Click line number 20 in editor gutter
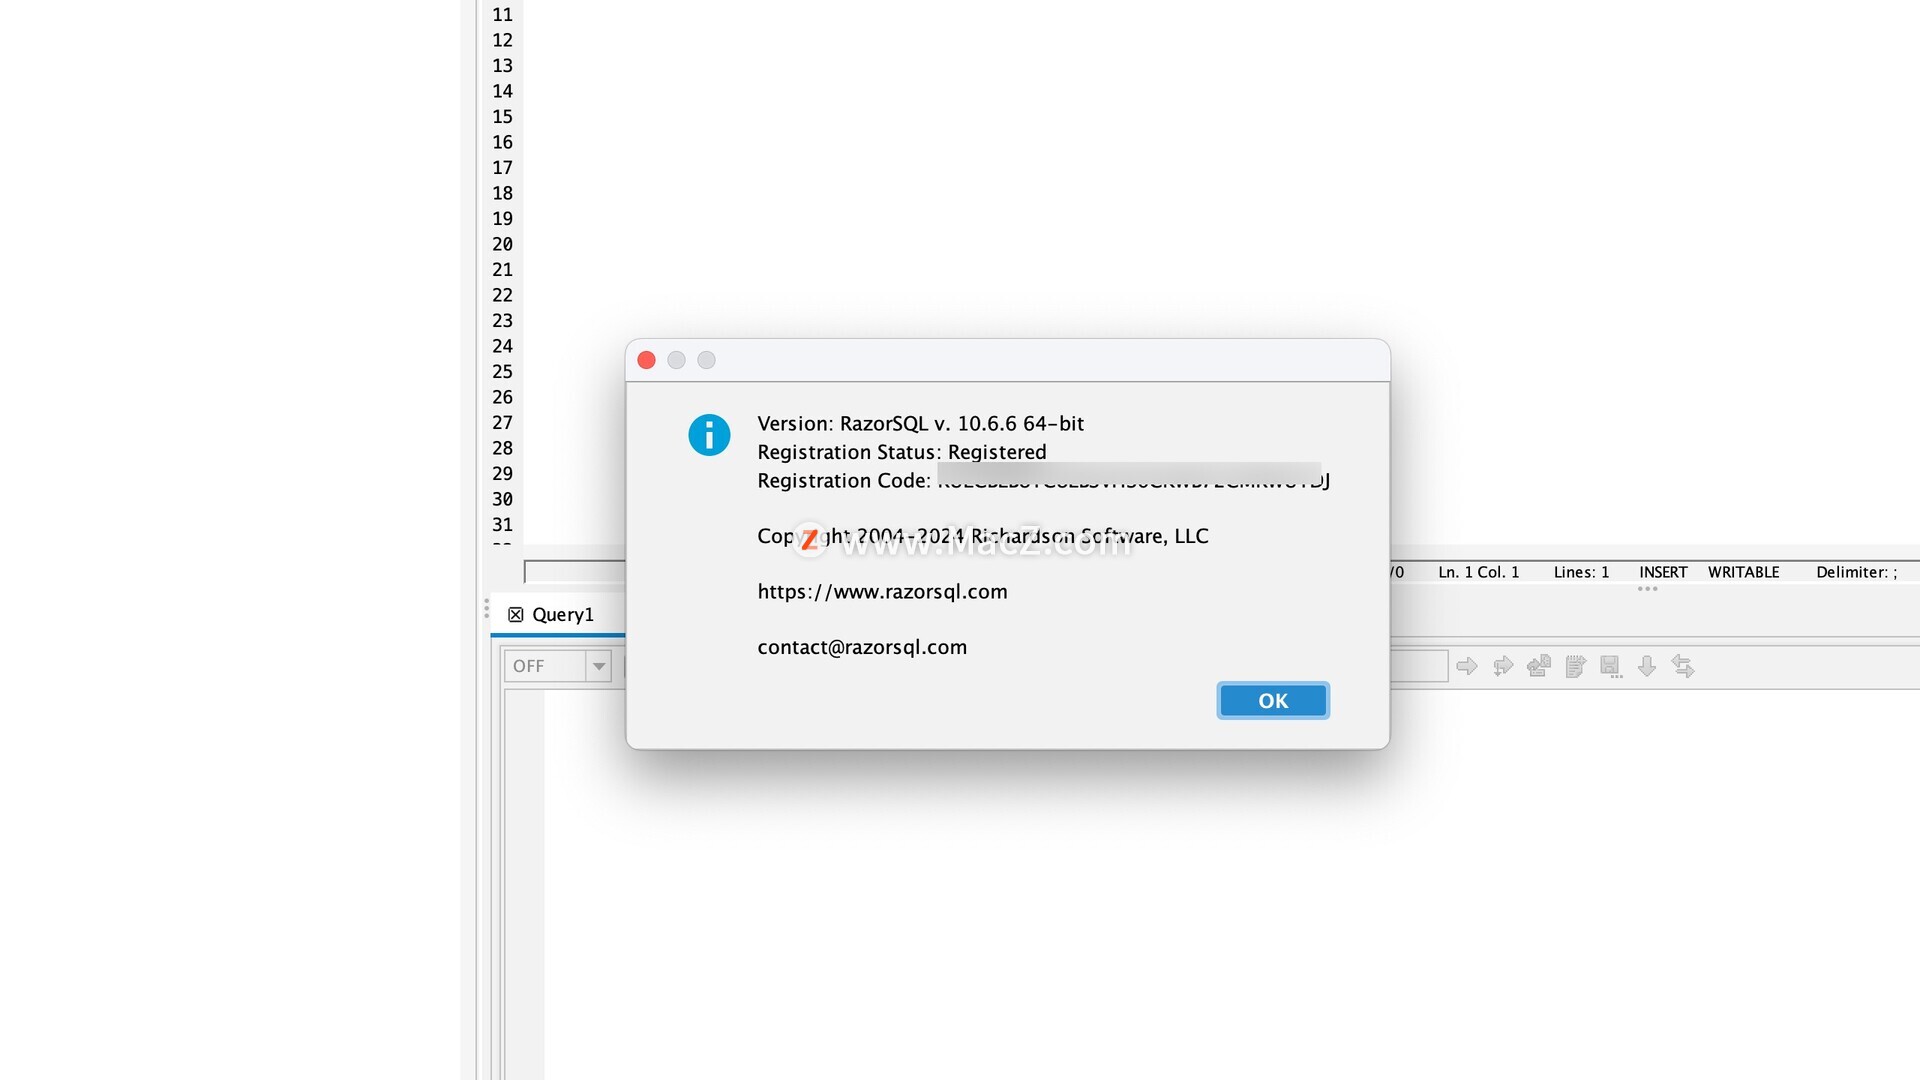The width and height of the screenshot is (1920, 1080). pyautogui.click(x=502, y=244)
